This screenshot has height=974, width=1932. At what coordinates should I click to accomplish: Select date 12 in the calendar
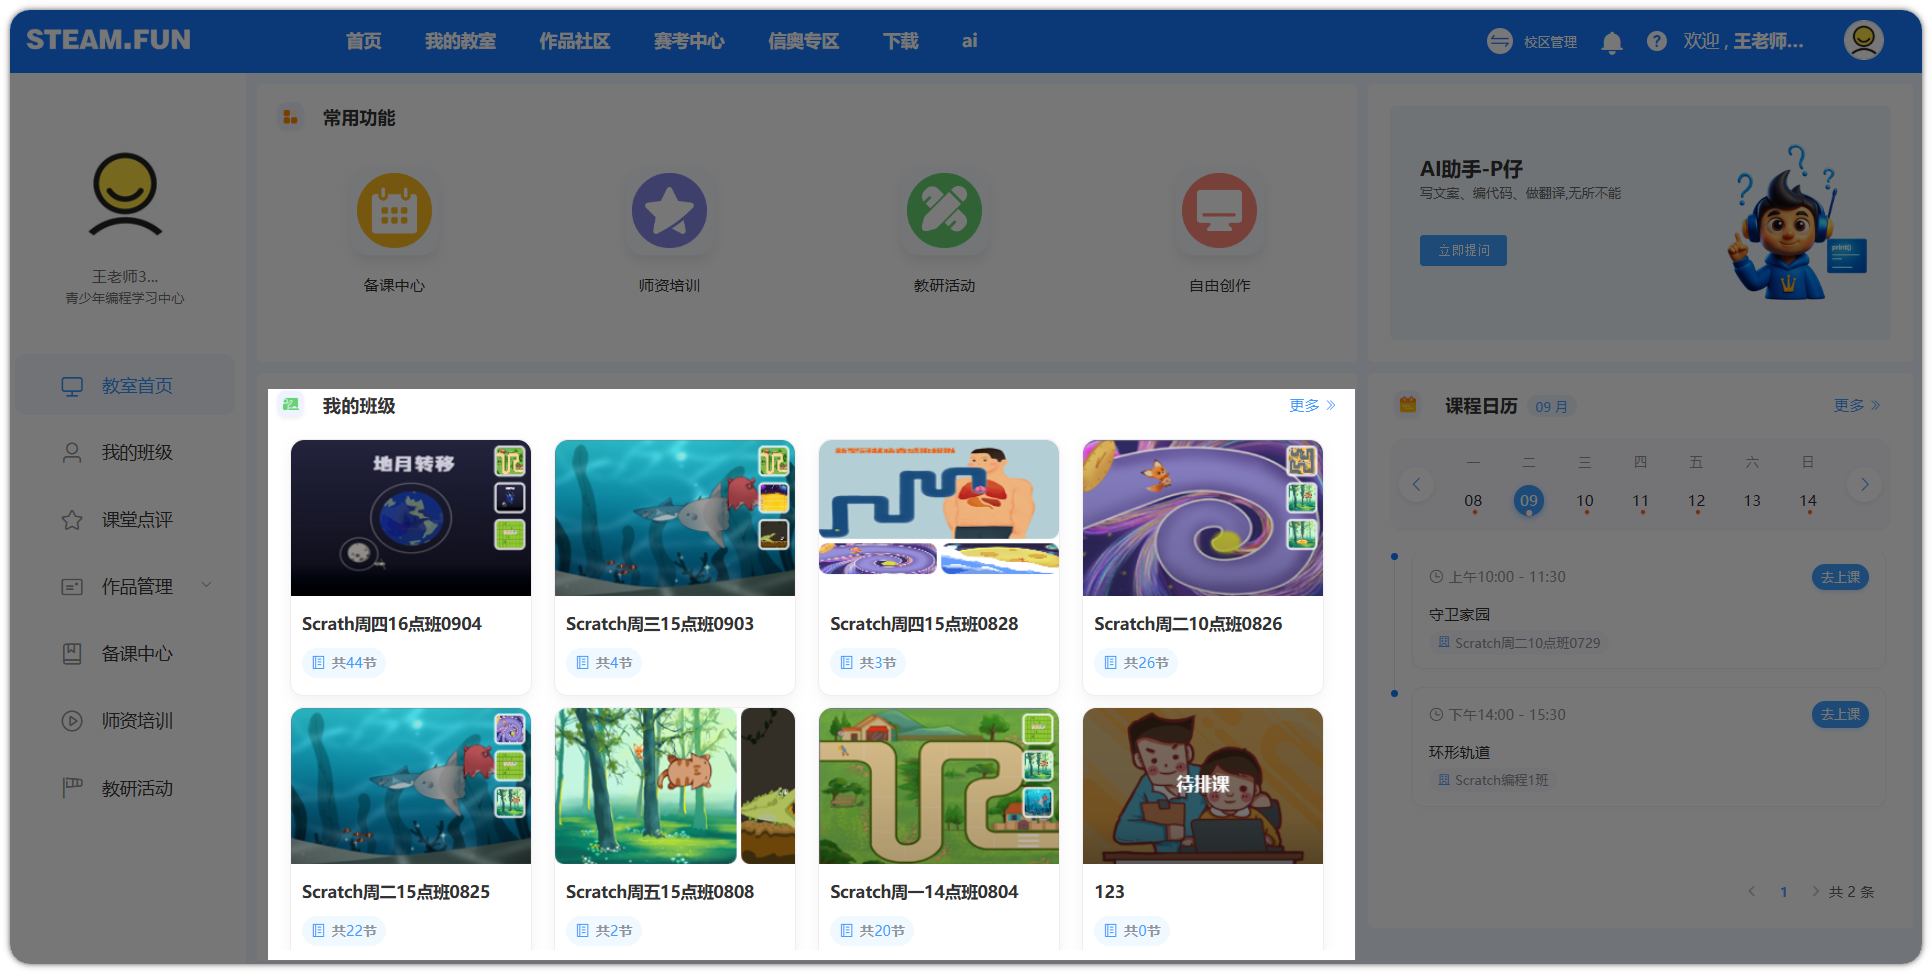1696,501
